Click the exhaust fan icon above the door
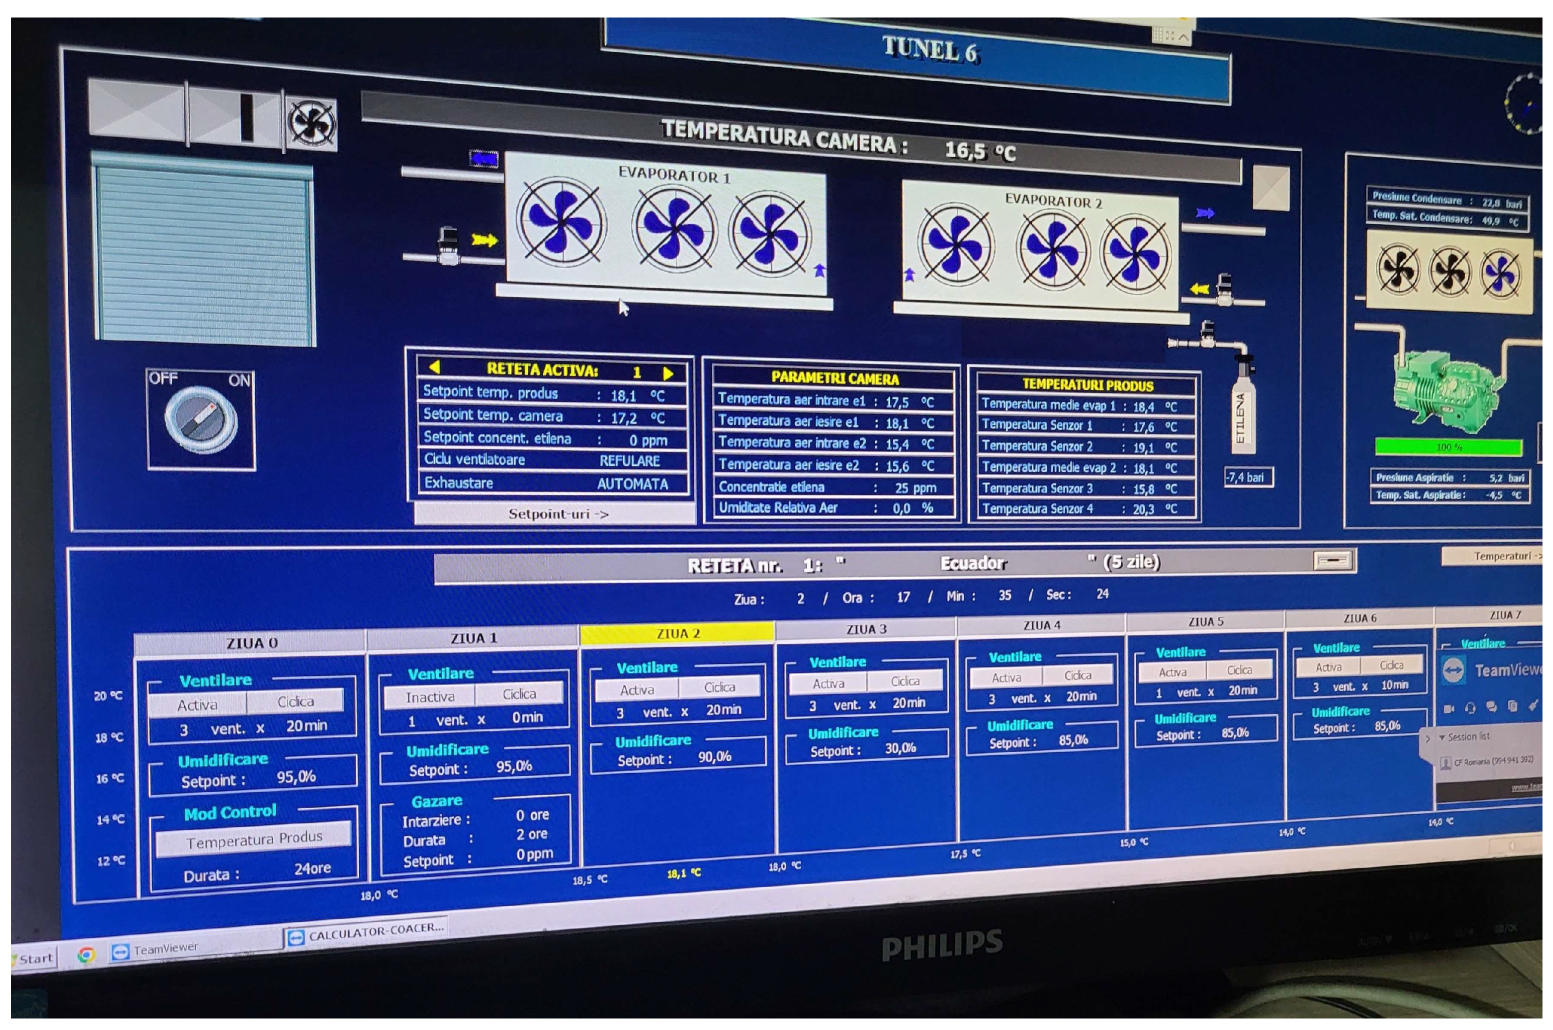This screenshot has width=1553, height=1030. click(311, 124)
